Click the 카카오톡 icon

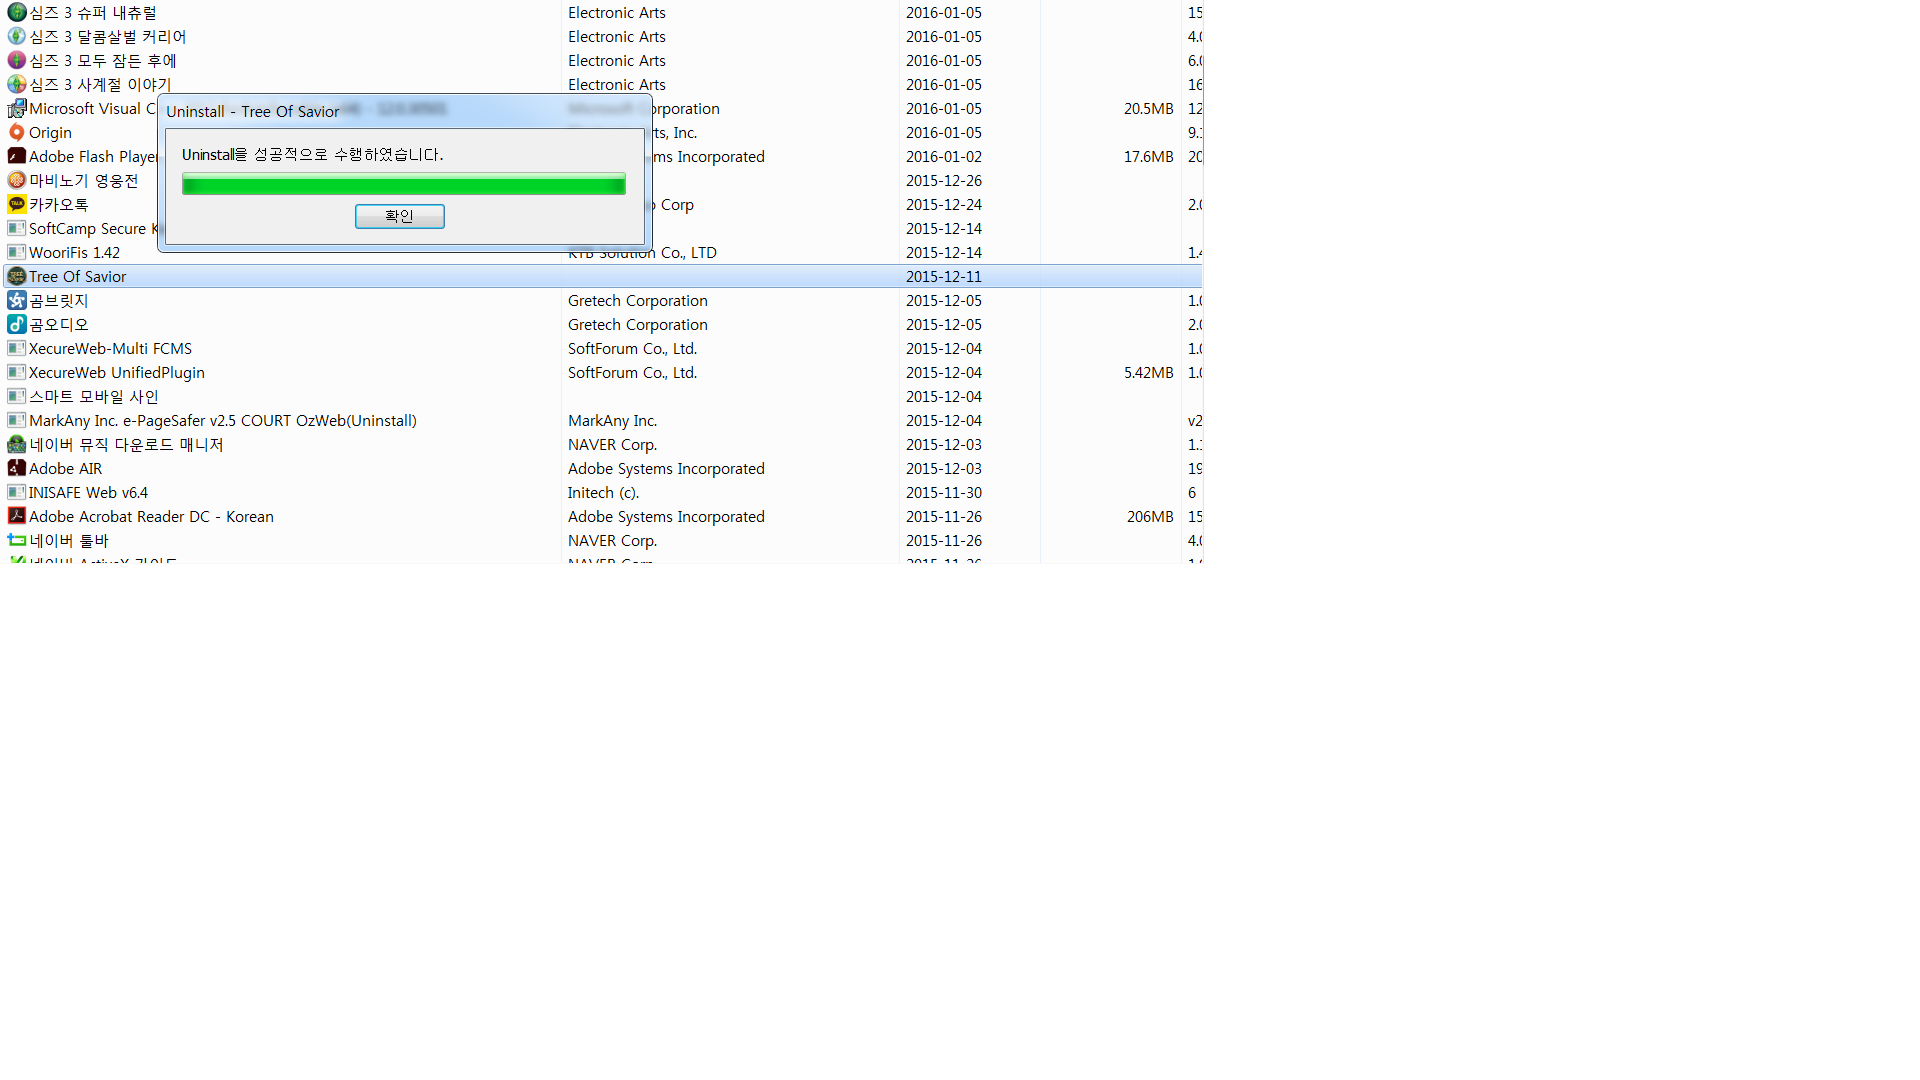(x=16, y=205)
